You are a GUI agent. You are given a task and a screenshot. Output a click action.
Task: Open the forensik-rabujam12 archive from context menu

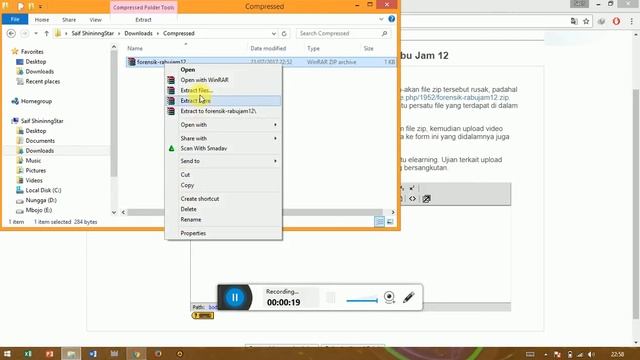(188, 70)
